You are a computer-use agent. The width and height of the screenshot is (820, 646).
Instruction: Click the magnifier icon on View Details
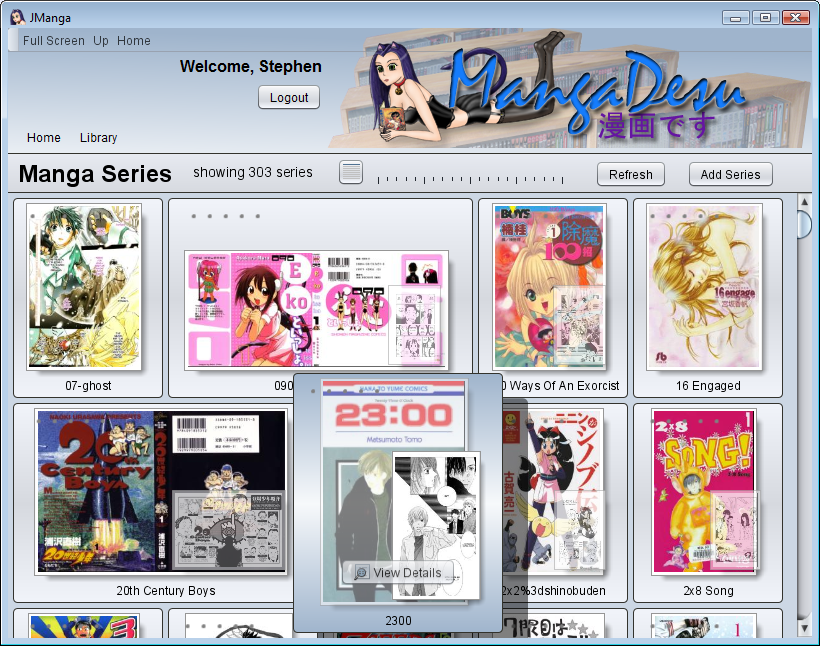pyautogui.click(x=361, y=573)
